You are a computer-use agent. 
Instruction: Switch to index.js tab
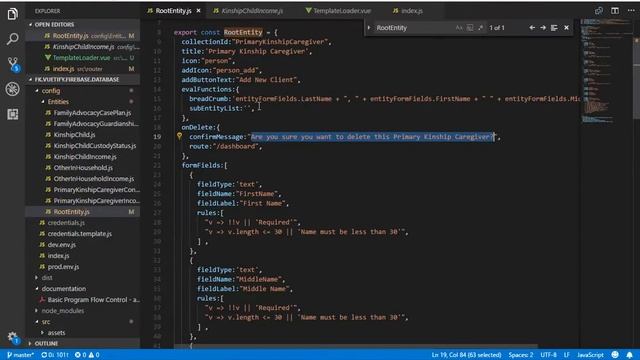411,11
